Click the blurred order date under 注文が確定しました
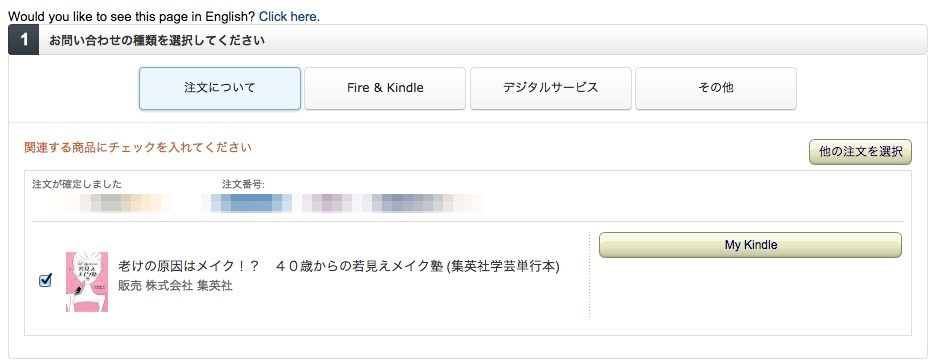 click(x=111, y=203)
